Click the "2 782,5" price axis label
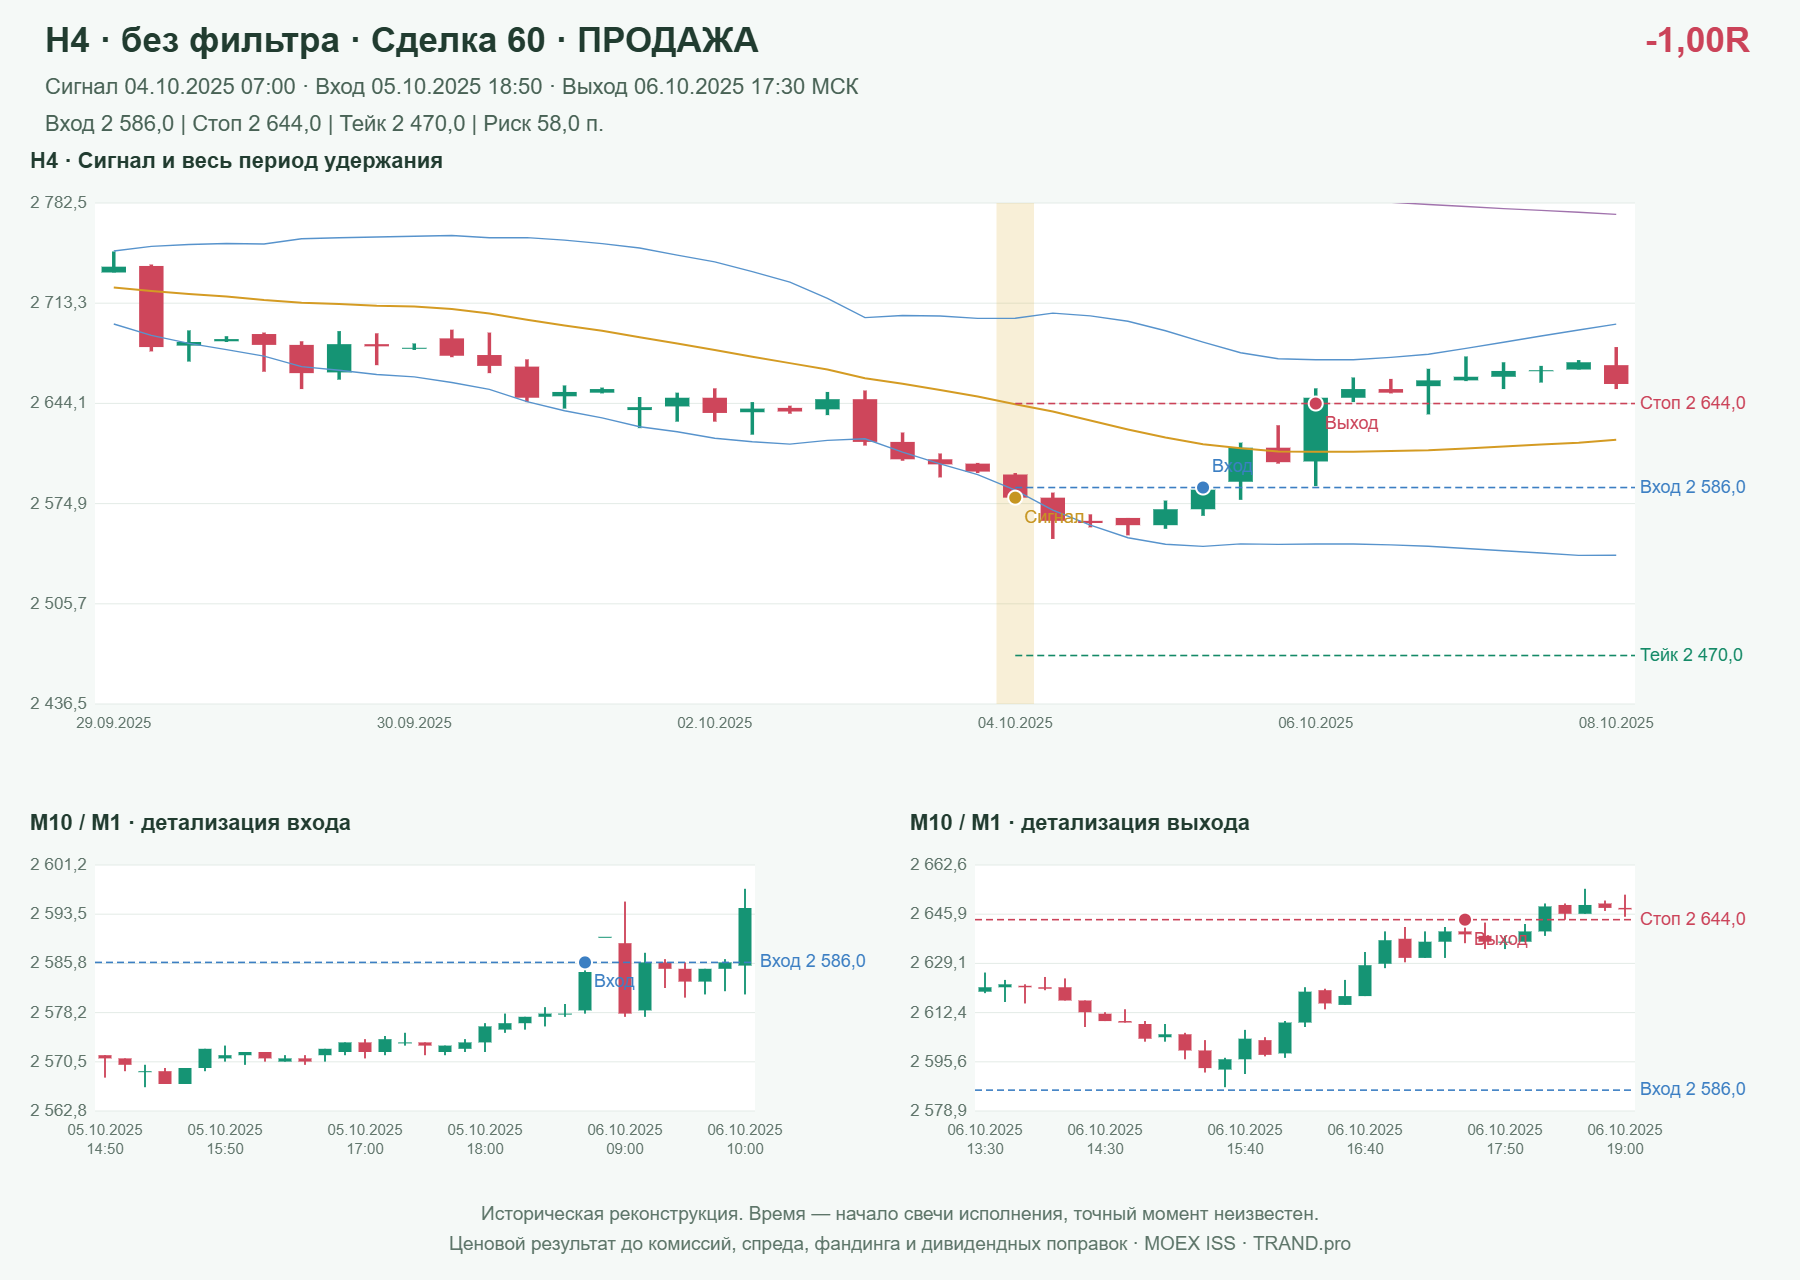Image resolution: width=1800 pixels, height=1280 pixels. (x=58, y=203)
